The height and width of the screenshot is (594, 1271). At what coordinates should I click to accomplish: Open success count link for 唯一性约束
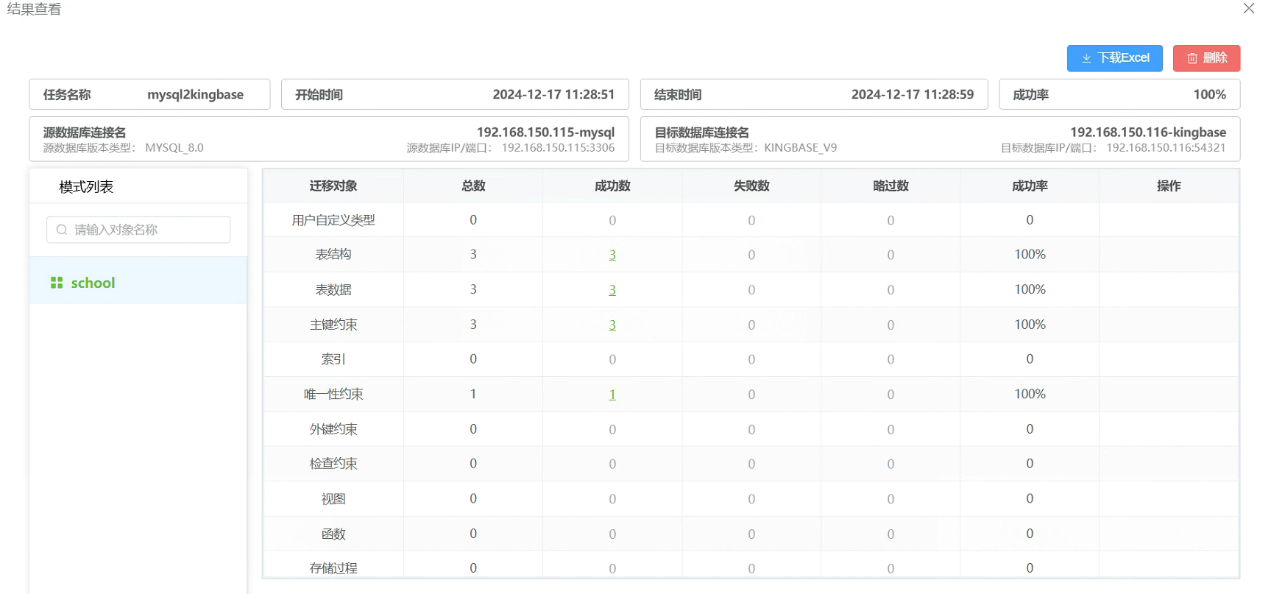612,395
